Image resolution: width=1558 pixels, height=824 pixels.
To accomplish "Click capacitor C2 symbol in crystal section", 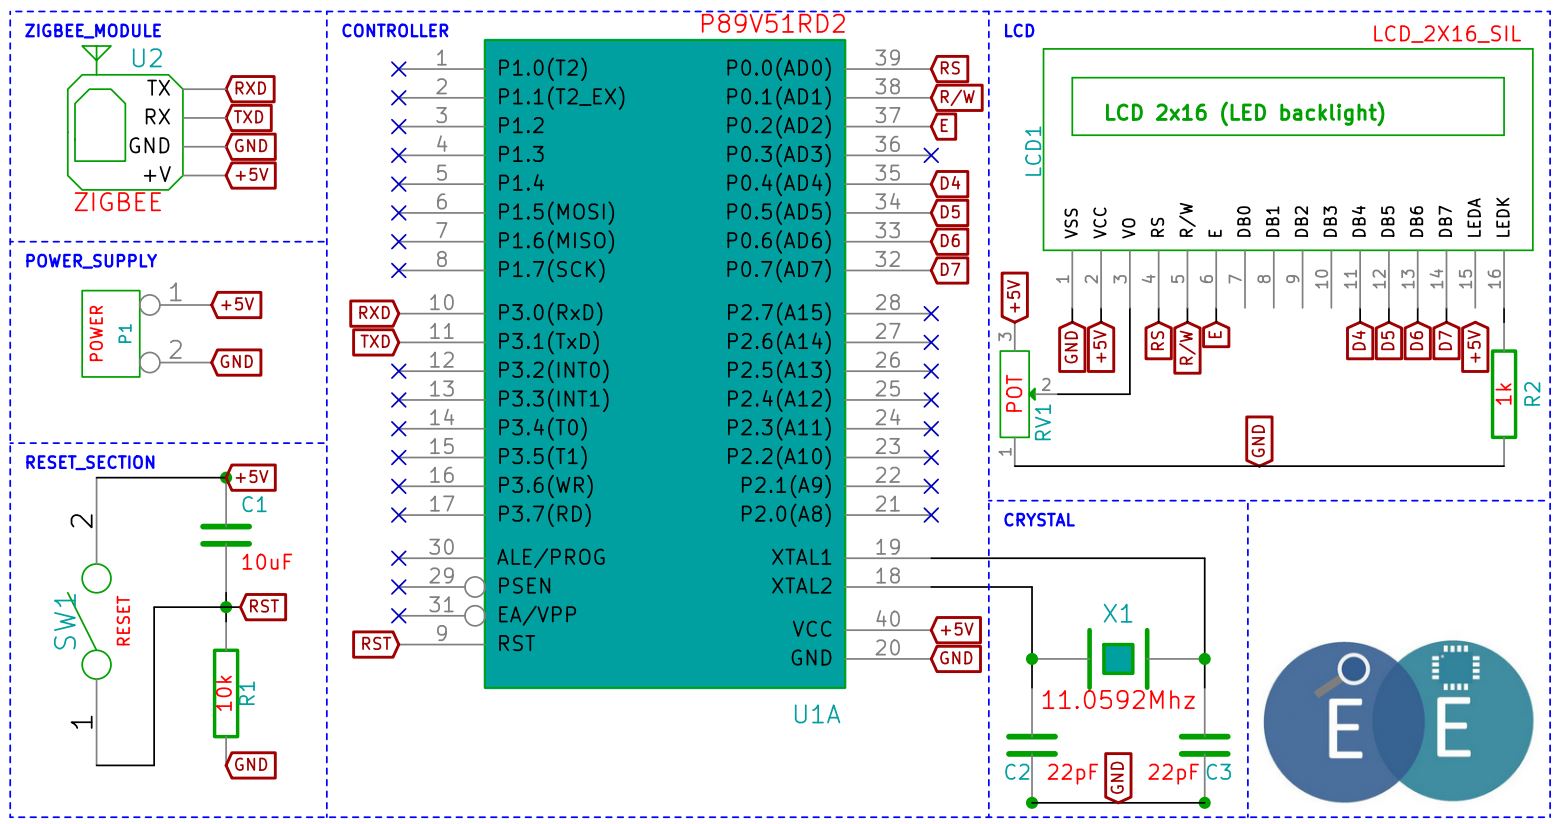I will pos(1031,744).
